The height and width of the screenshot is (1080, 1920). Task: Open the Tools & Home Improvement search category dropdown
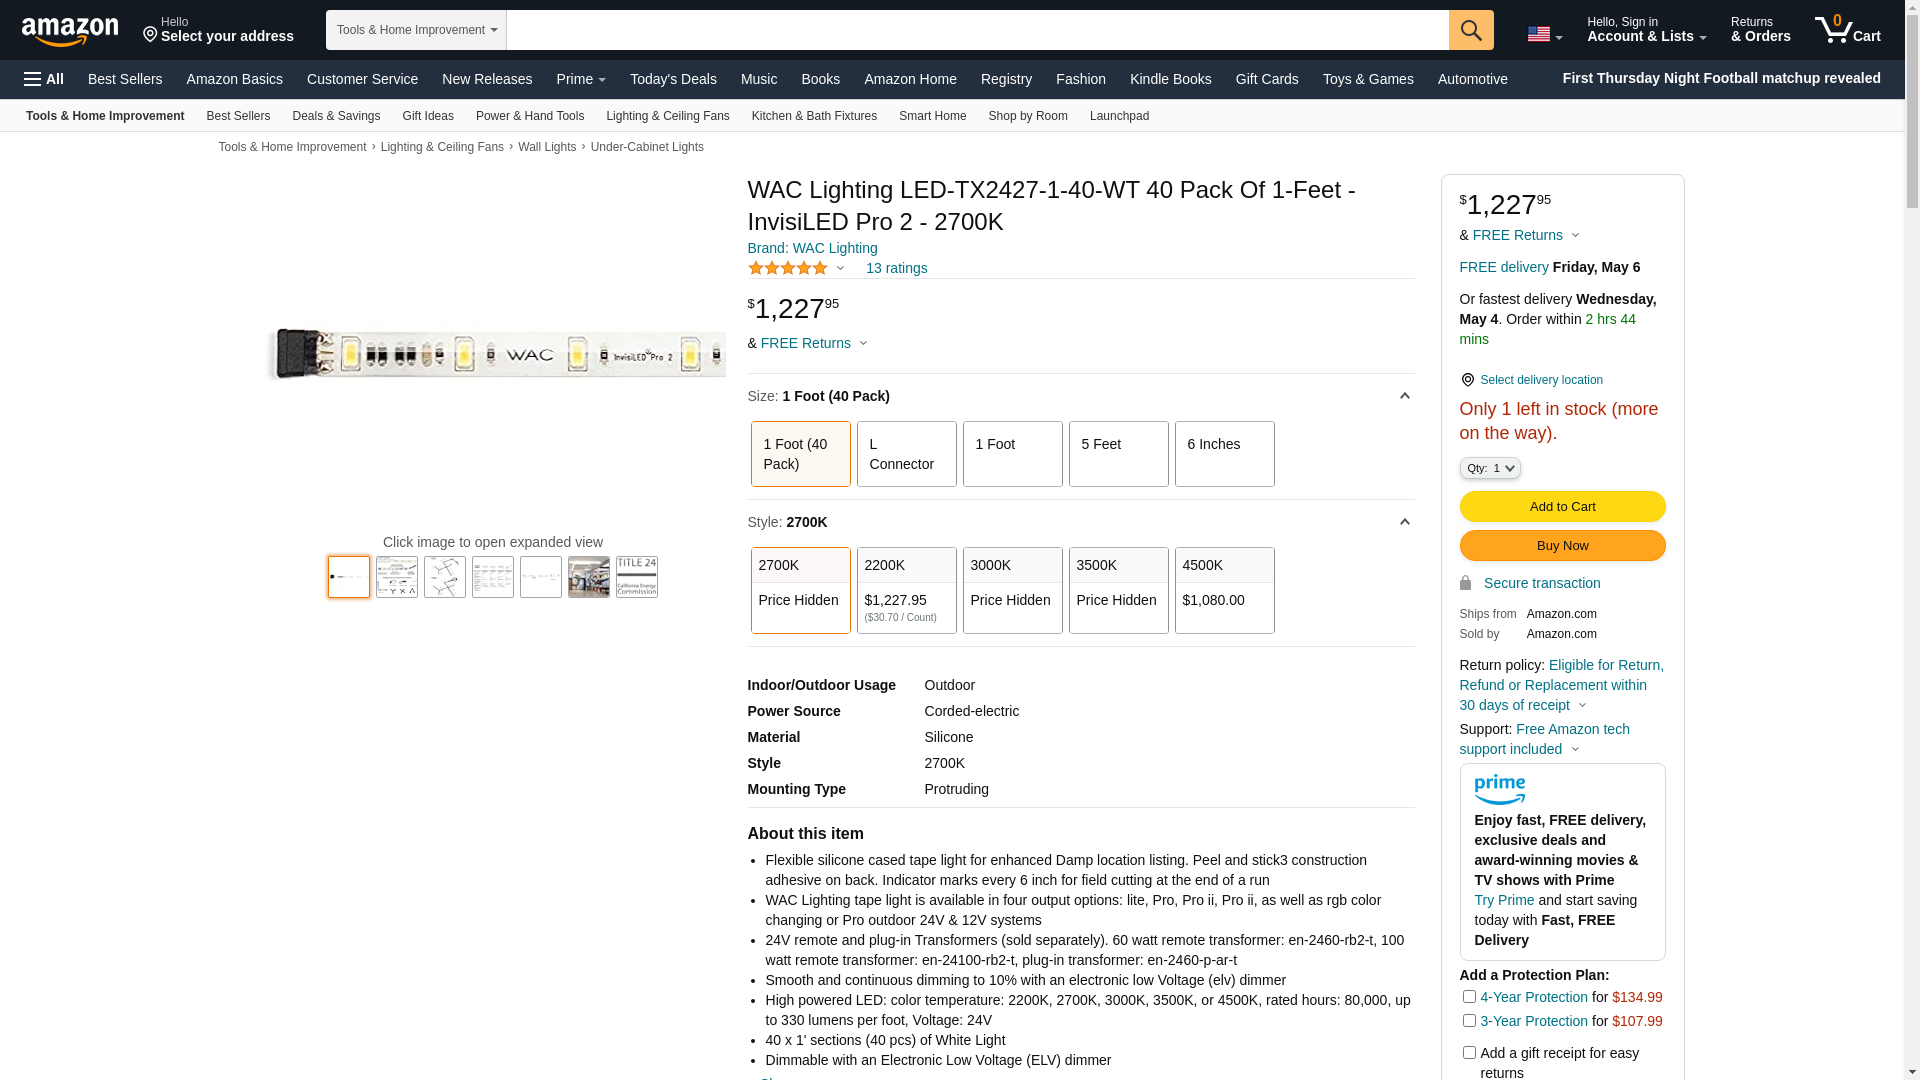(x=416, y=30)
